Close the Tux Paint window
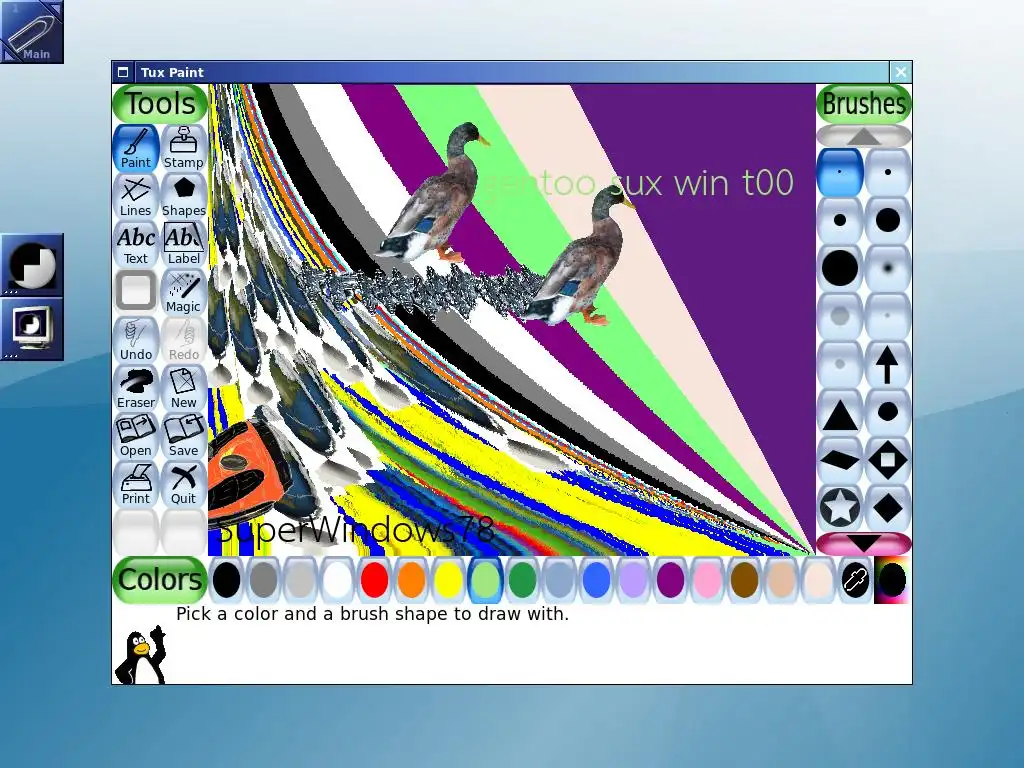The height and width of the screenshot is (768, 1024). [901, 72]
